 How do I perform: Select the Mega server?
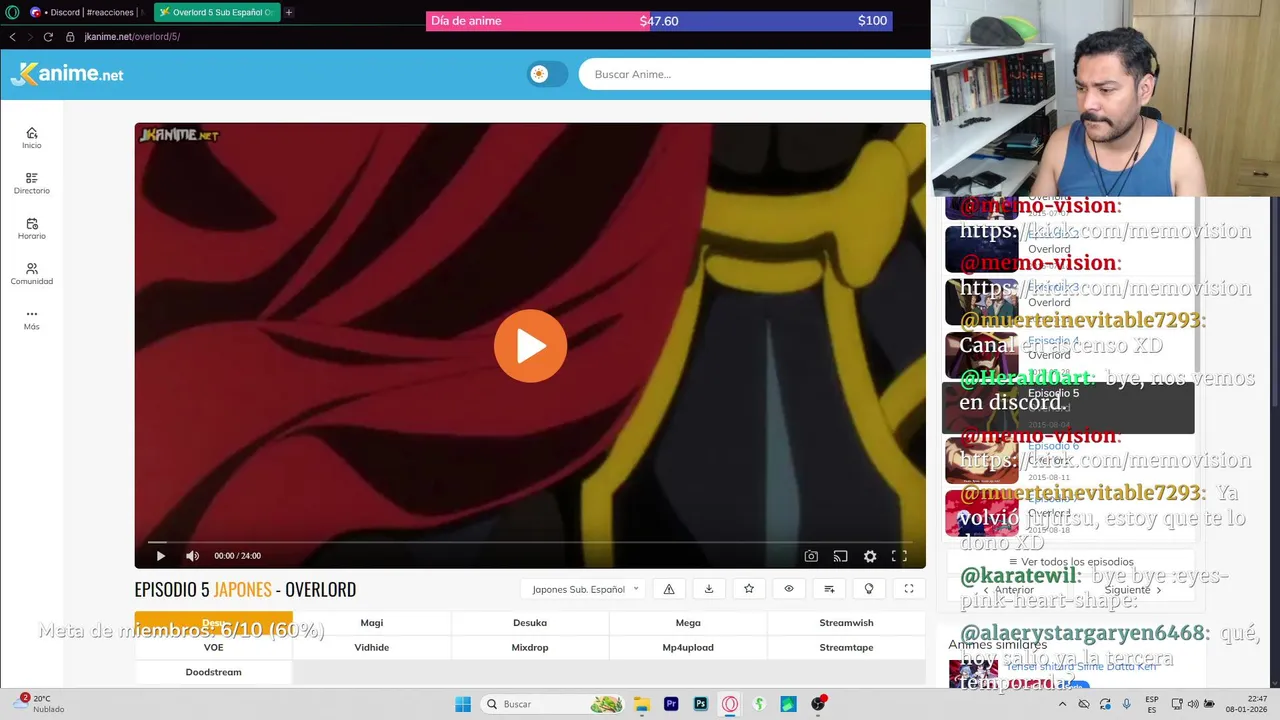click(x=688, y=622)
